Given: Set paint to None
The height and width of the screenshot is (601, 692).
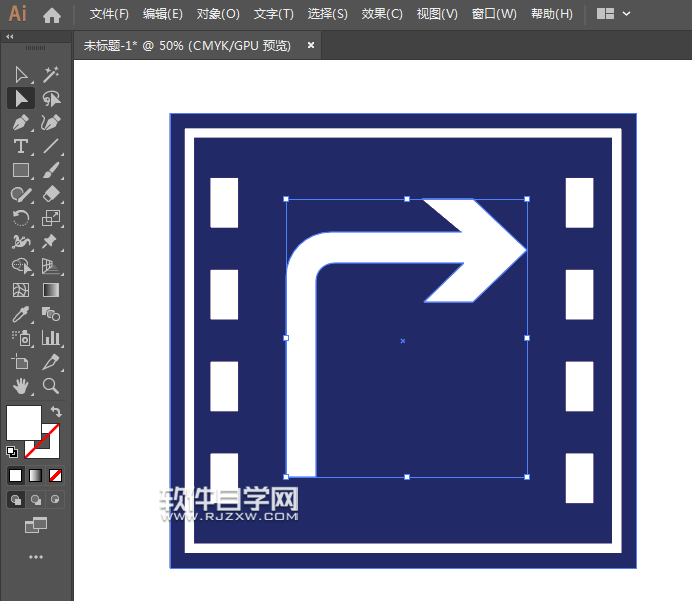Looking at the screenshot, I should tap(55, 475).
